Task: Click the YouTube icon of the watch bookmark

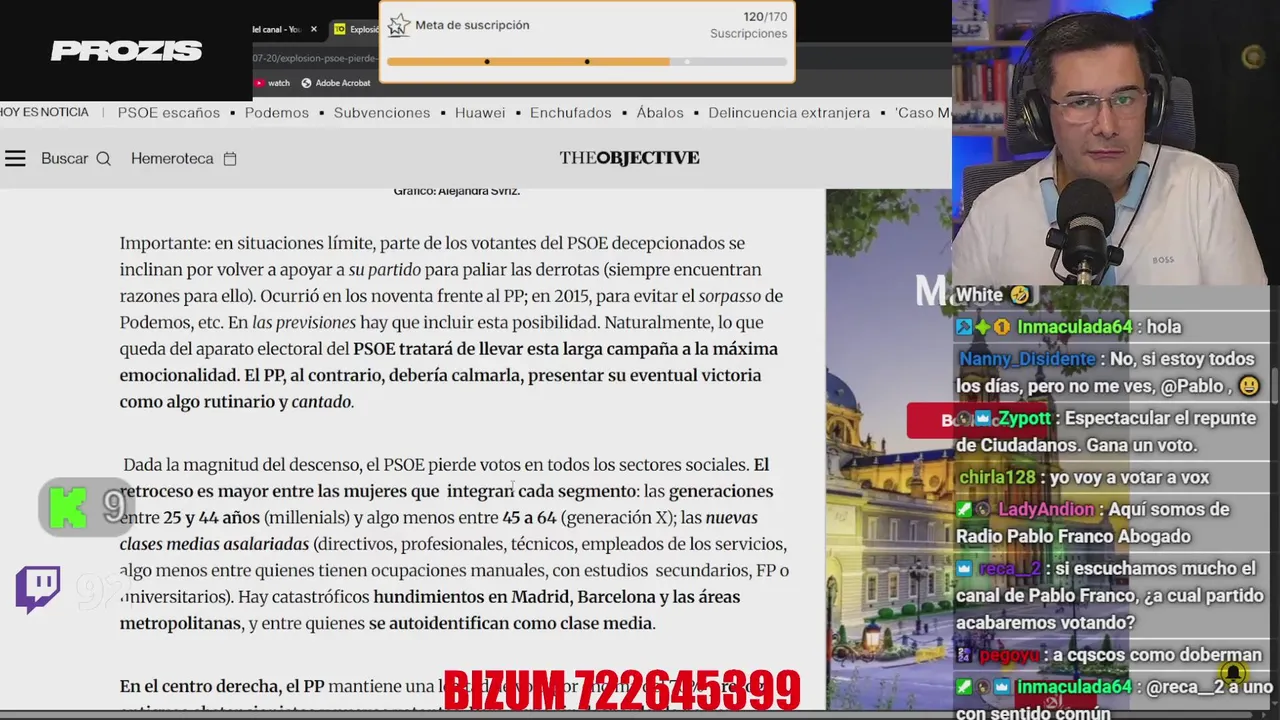Action: 258,83
